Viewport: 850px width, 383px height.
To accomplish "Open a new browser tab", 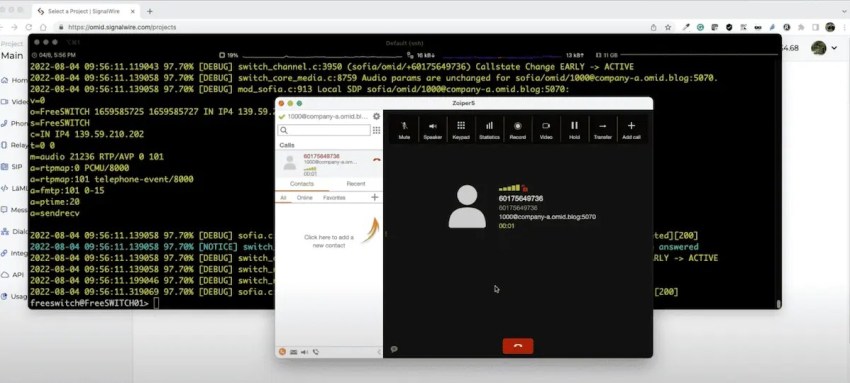I will click(150, 11).
